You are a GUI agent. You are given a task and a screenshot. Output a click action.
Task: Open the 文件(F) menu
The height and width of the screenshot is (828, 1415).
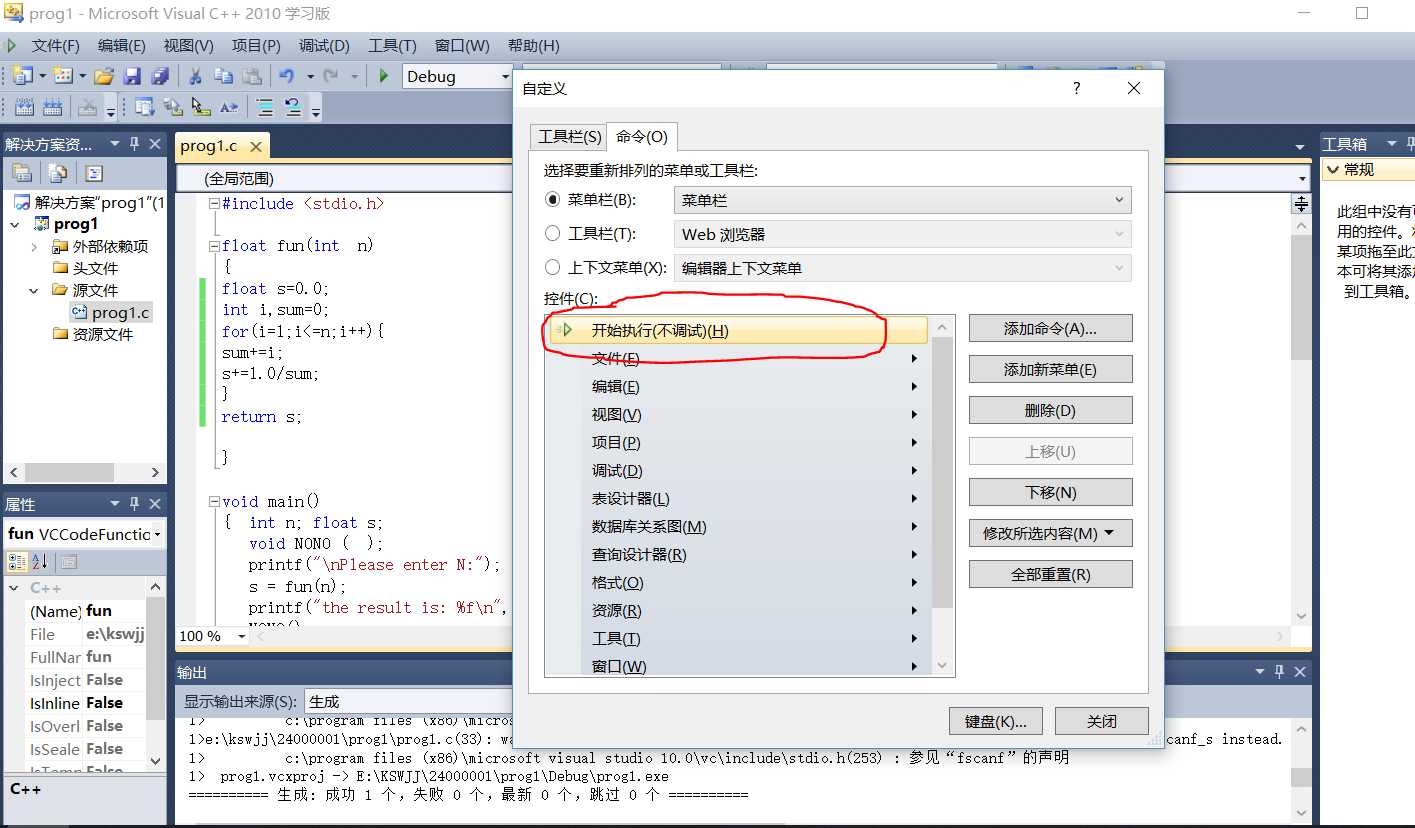tap(55, 46)
